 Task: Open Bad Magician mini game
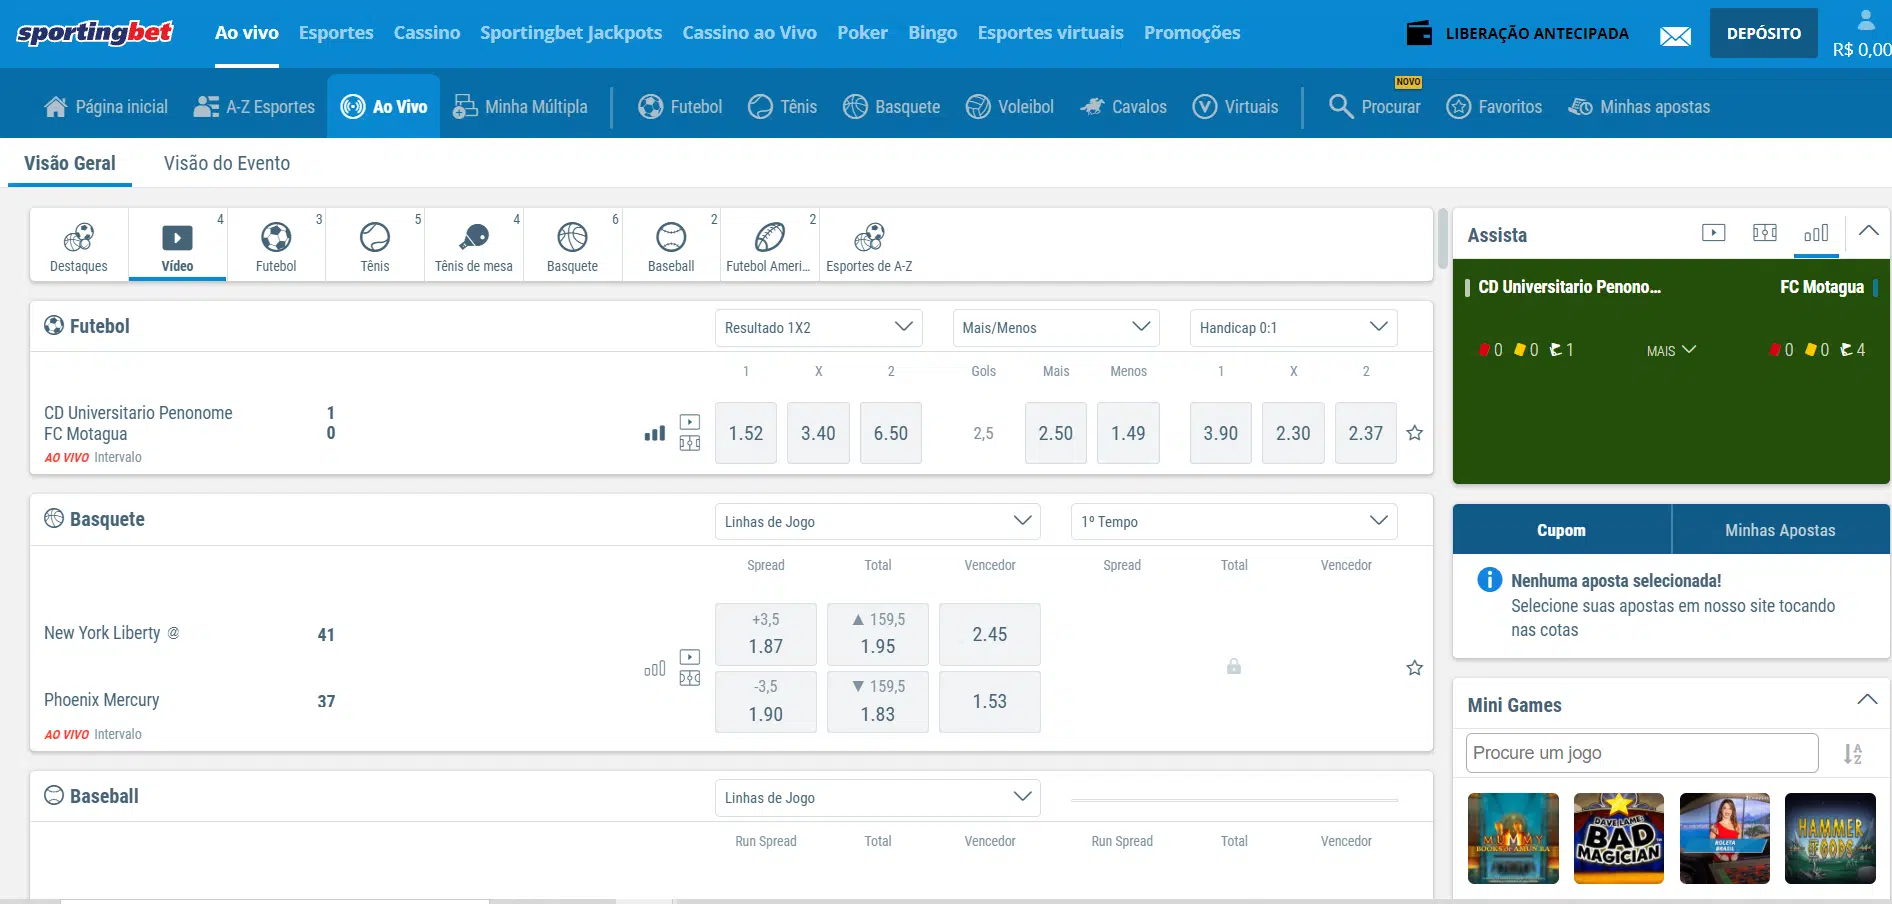(1619, 838)
